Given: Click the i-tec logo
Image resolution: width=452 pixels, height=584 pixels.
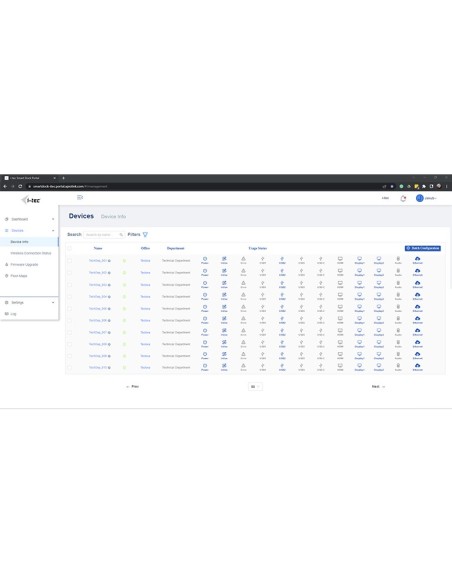Looking at the screenshot, I should point(31,200).
